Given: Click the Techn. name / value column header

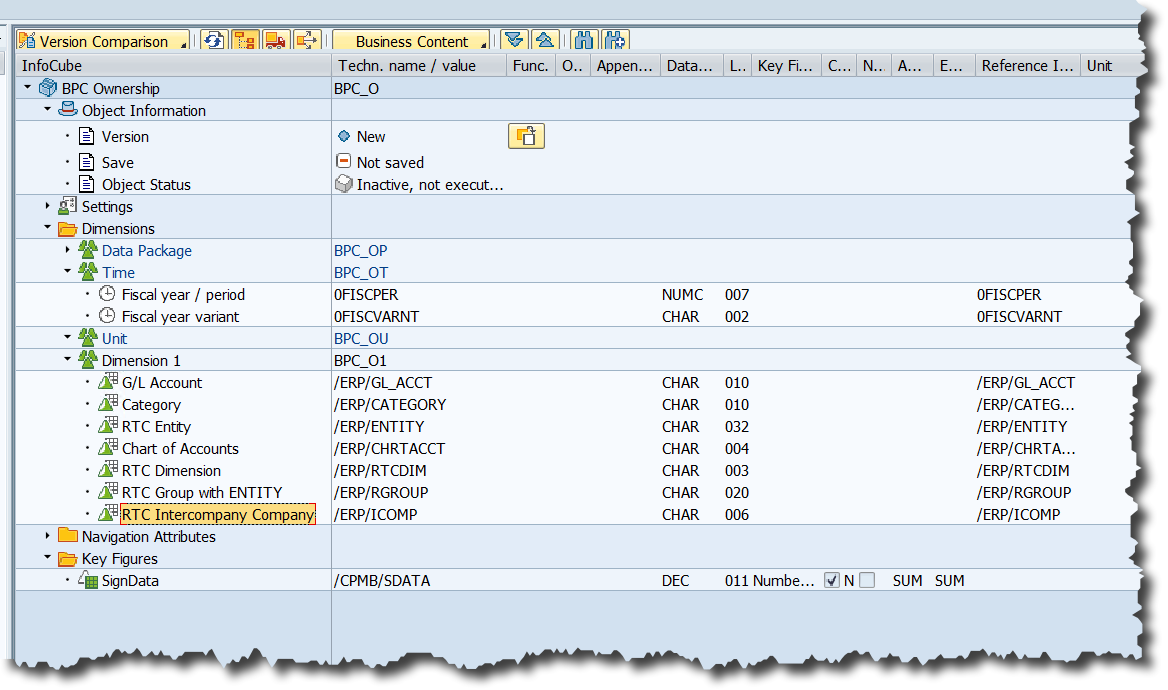Looking at the screenshot, I should pos(407,66).
